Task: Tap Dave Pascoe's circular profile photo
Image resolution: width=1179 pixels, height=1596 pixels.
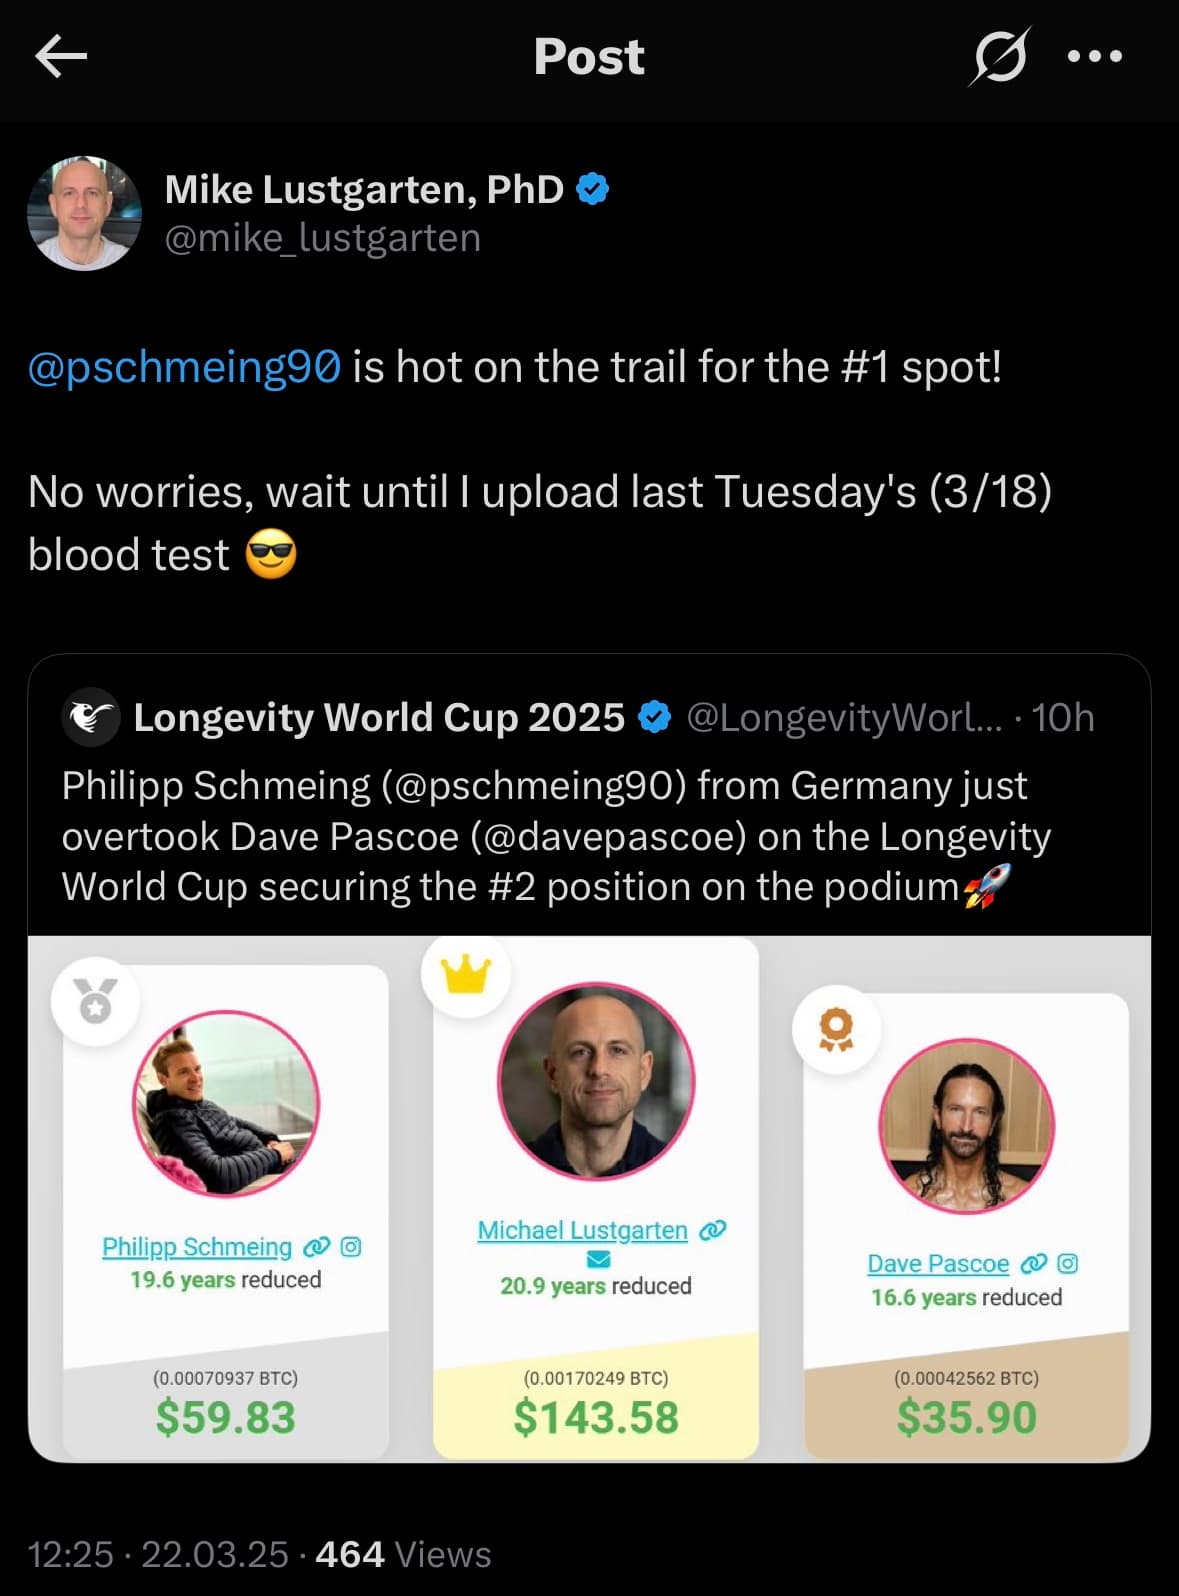Action: (967, 1126)
